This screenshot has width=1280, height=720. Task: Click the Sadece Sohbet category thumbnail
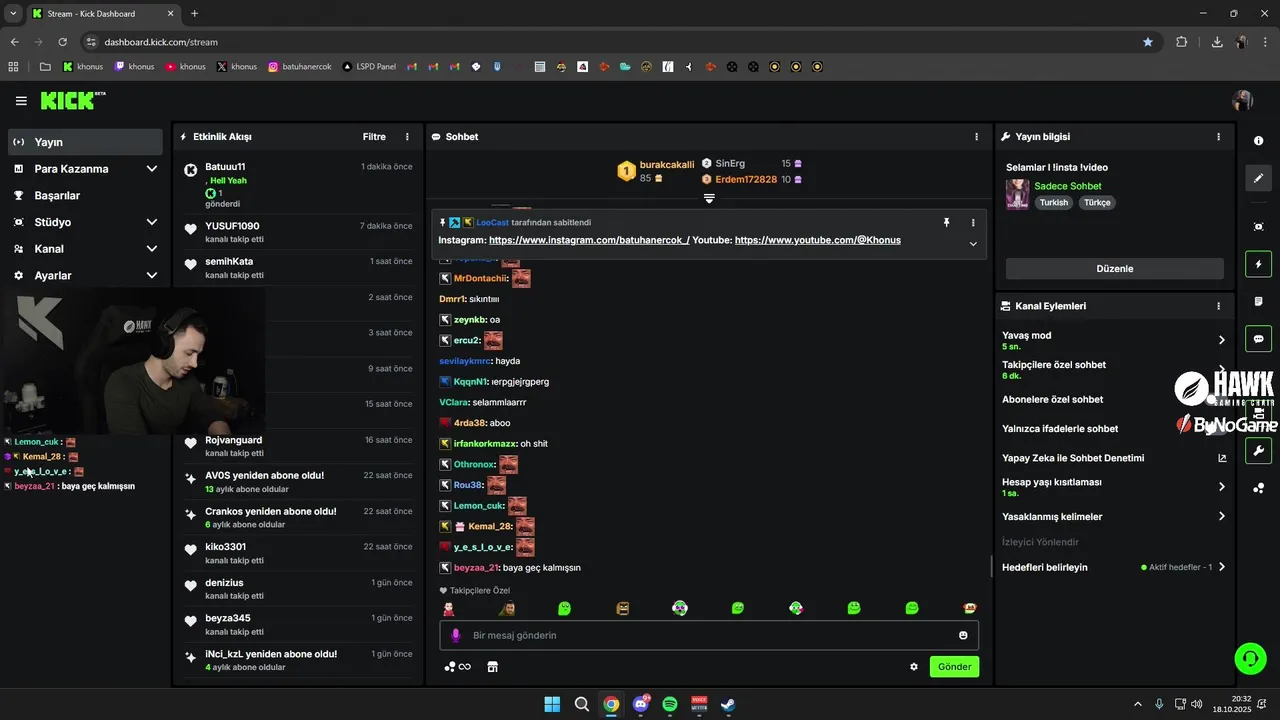pos(1017,194)
